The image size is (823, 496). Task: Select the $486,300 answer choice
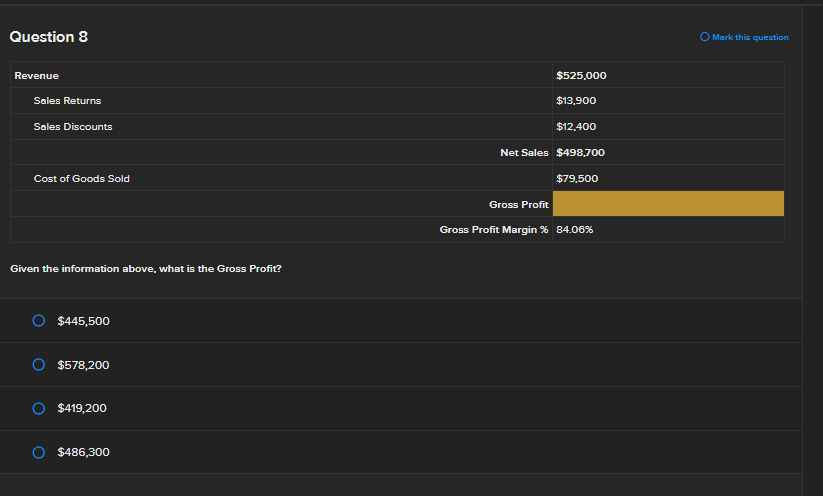(38, 452)
